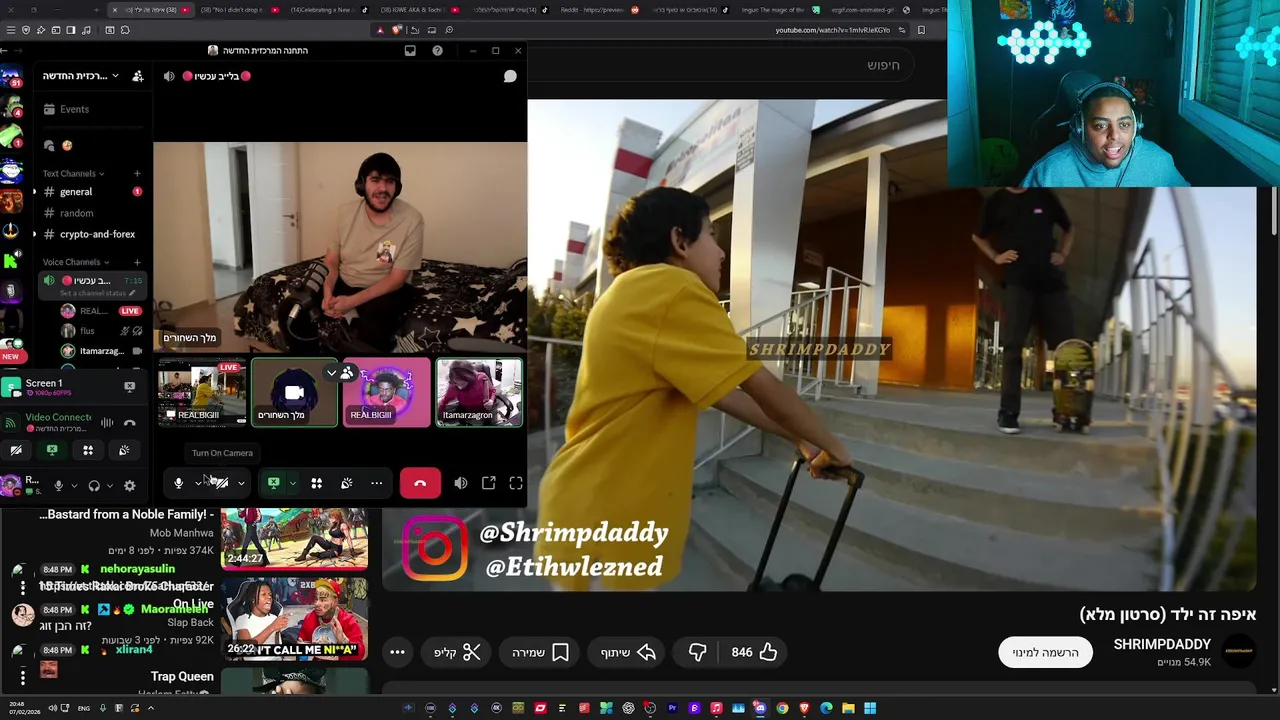Add a new voice channel plus icon
Image resolution: width=1280 pixels, height=720 pixels.
137,262
